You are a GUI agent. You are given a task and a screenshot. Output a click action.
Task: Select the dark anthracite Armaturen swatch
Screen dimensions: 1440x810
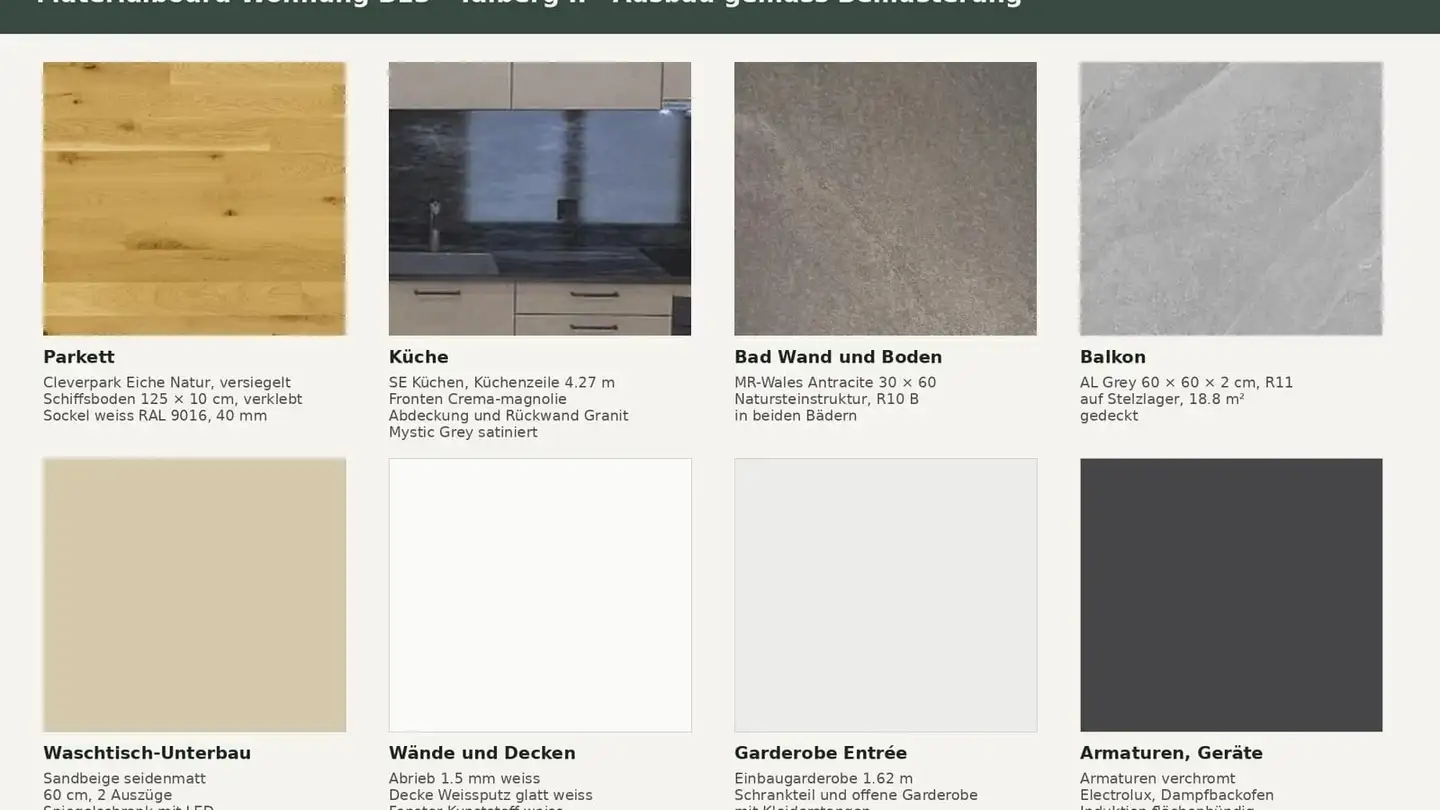pos(1231,595)
